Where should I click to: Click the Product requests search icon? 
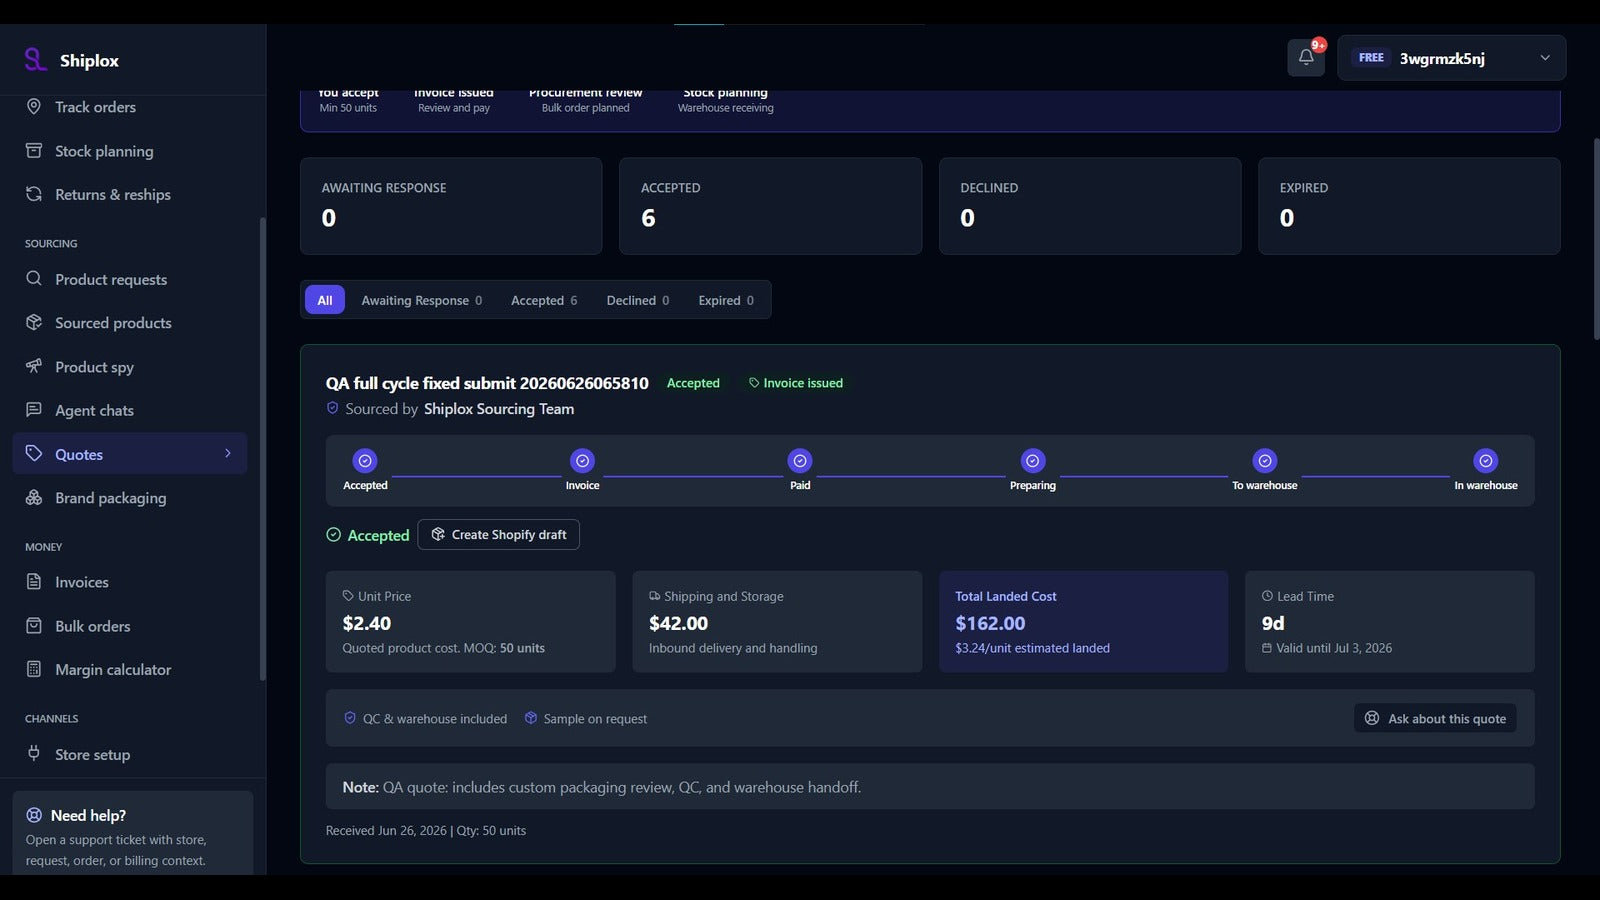(x=34, y=279)
